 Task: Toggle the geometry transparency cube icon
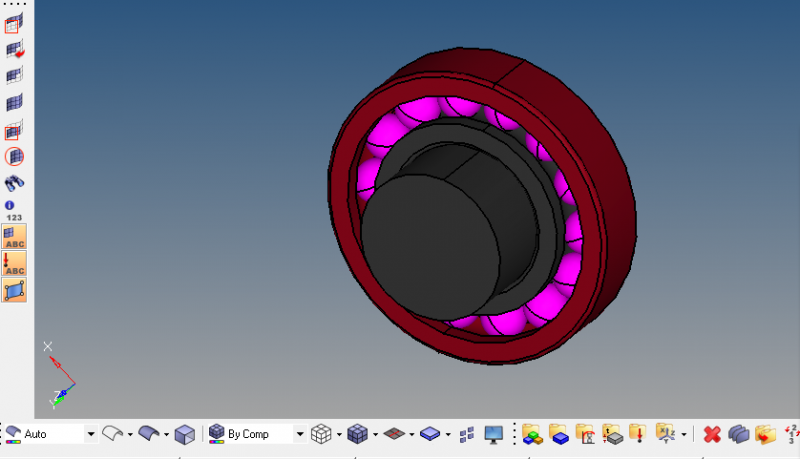point(184,435)
